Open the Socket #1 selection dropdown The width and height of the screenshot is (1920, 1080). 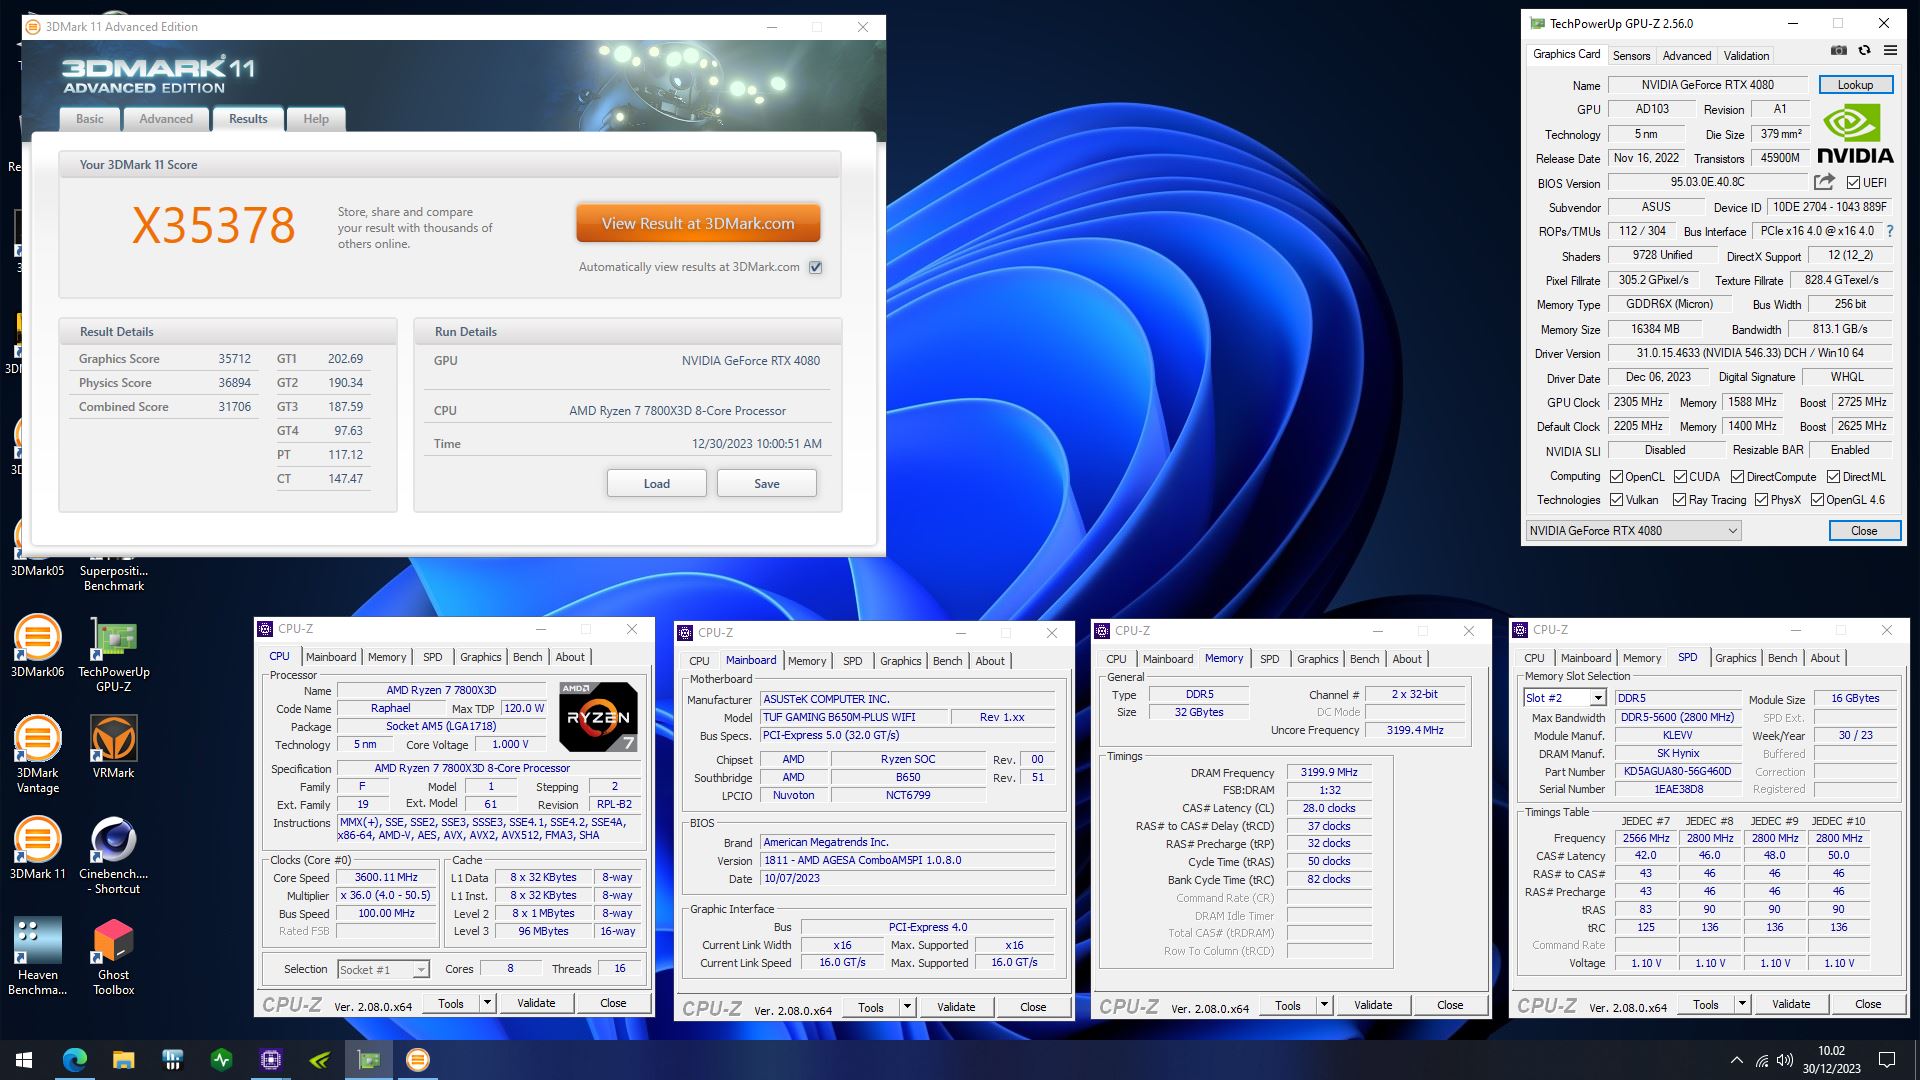pyautogui.click(x=383, y=969)
